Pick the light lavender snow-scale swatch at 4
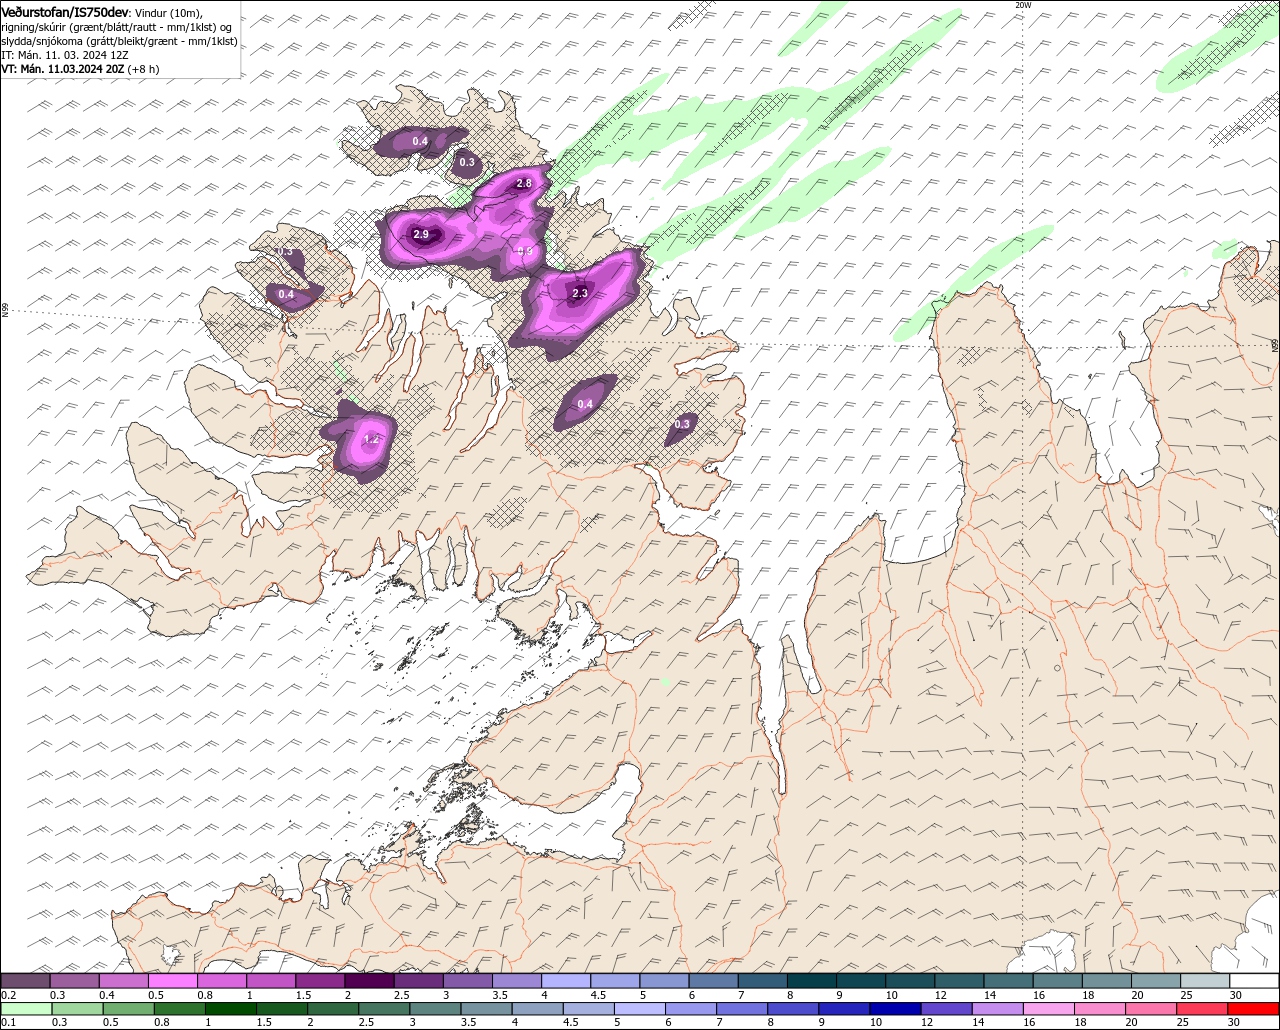Viewport: 1280px width, 1030px height. 566,981
